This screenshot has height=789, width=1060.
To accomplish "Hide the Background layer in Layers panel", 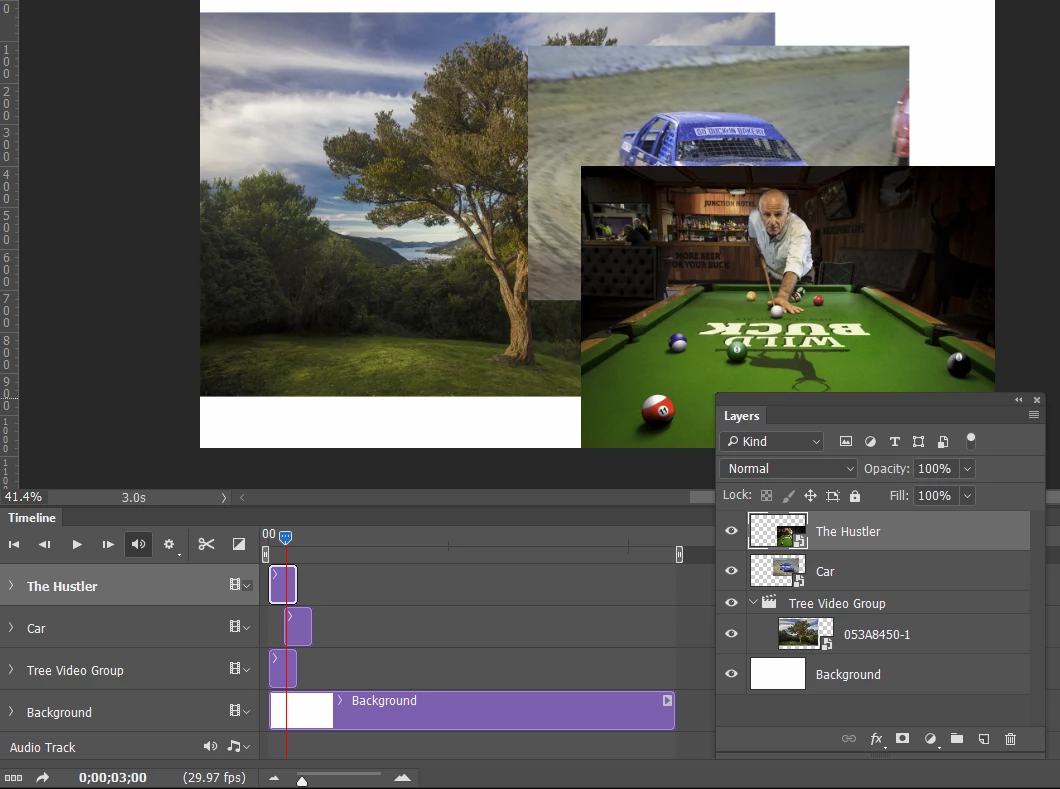I will [731, 673].
